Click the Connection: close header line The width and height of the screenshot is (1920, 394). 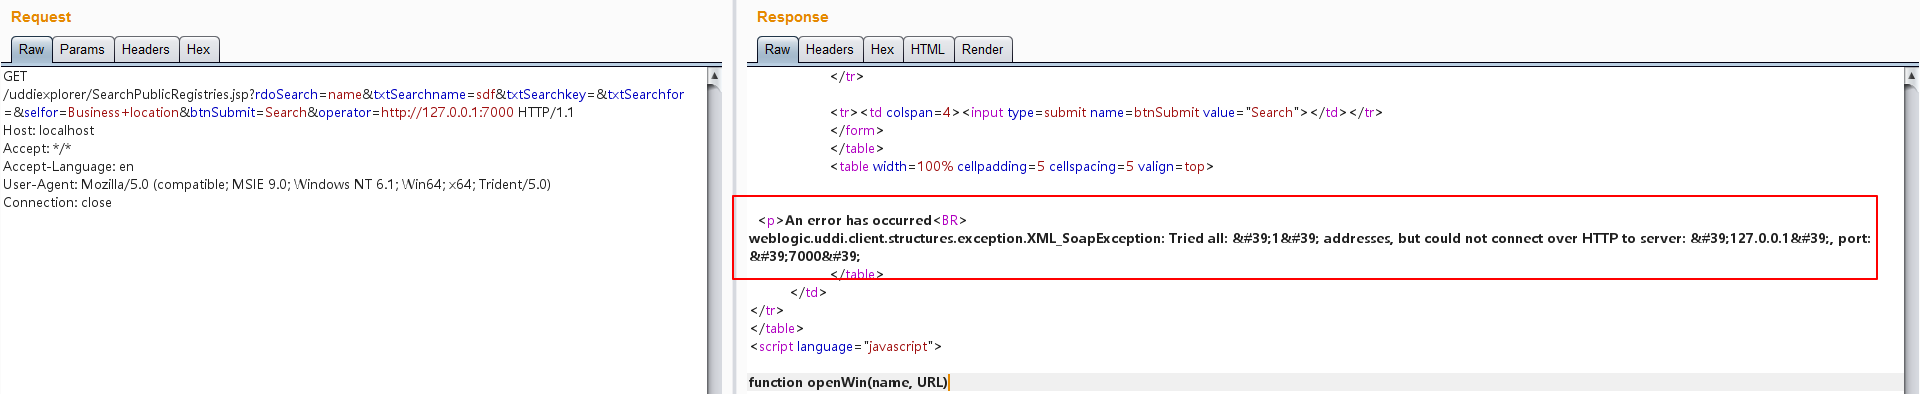pos(58,202)
